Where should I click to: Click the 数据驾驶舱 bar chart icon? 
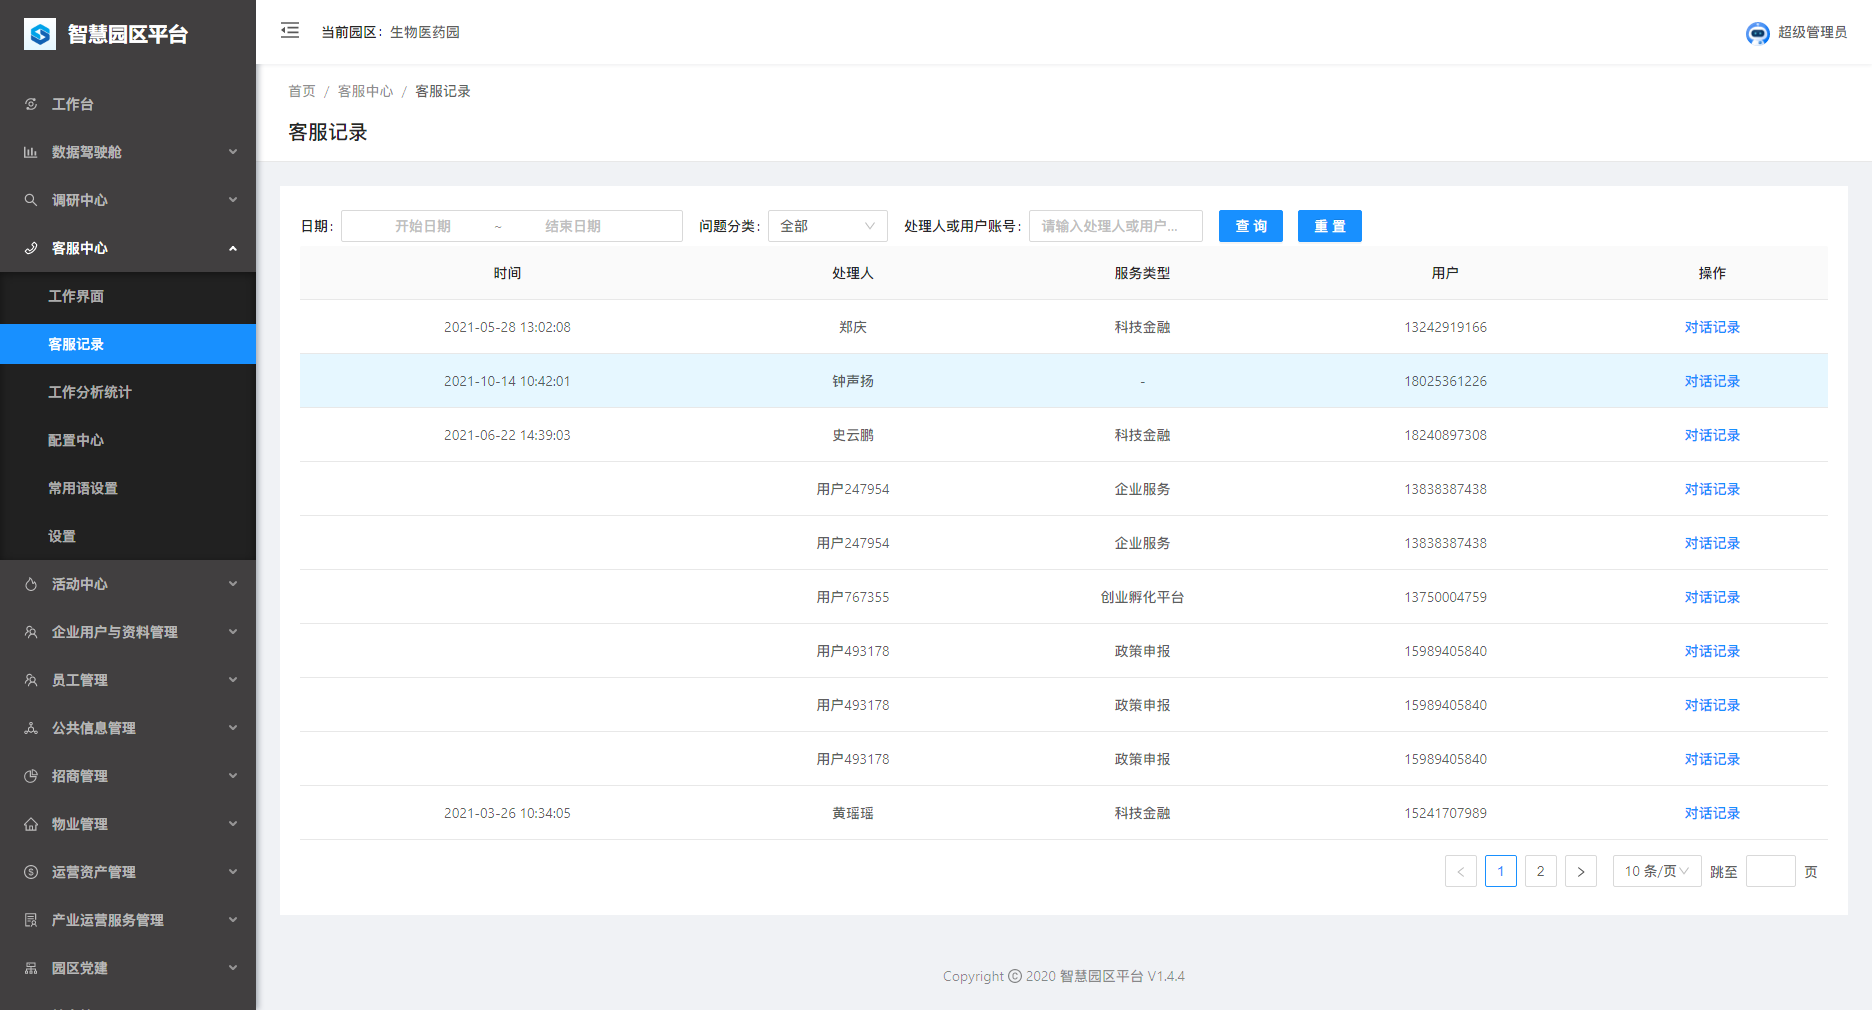pos(31,152)
